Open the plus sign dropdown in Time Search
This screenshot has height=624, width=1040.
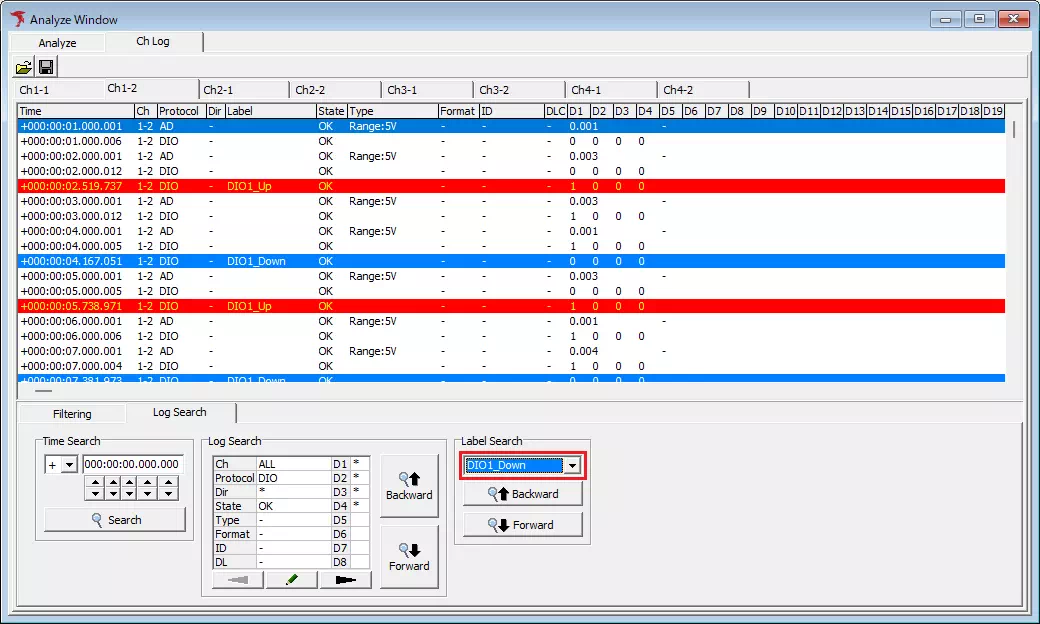tap(69, 465)
